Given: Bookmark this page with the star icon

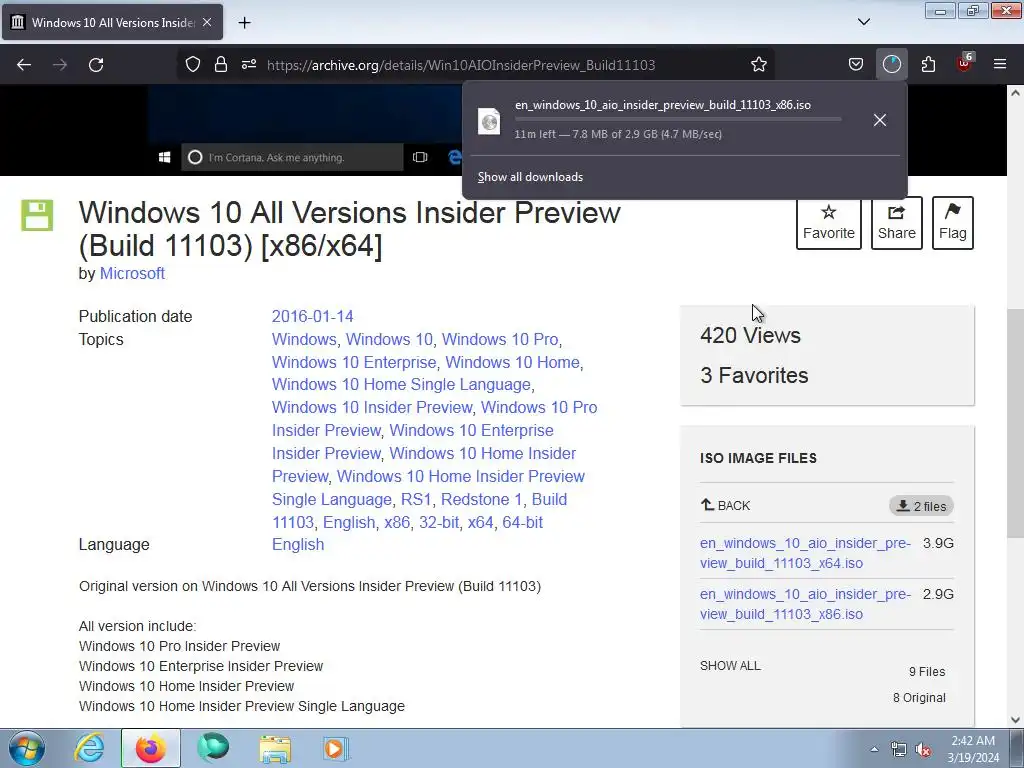Looking at the screenshot, I should (758, 64).
